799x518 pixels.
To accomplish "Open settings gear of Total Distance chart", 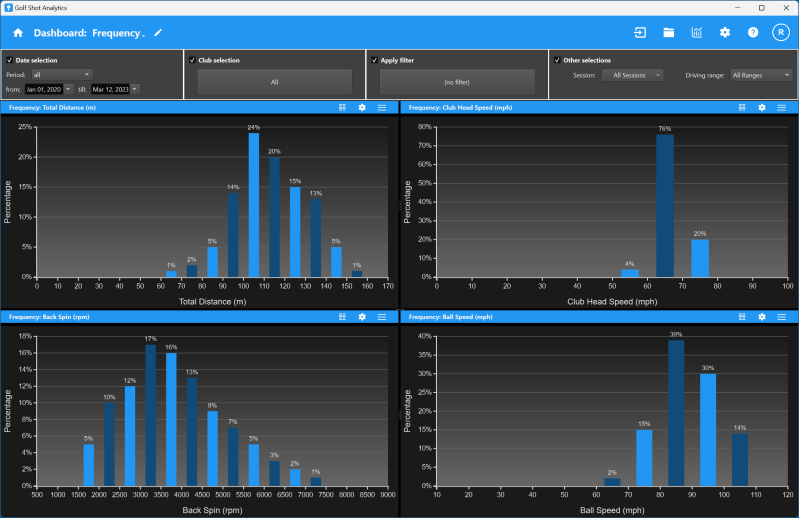I will tap(362, 107).
